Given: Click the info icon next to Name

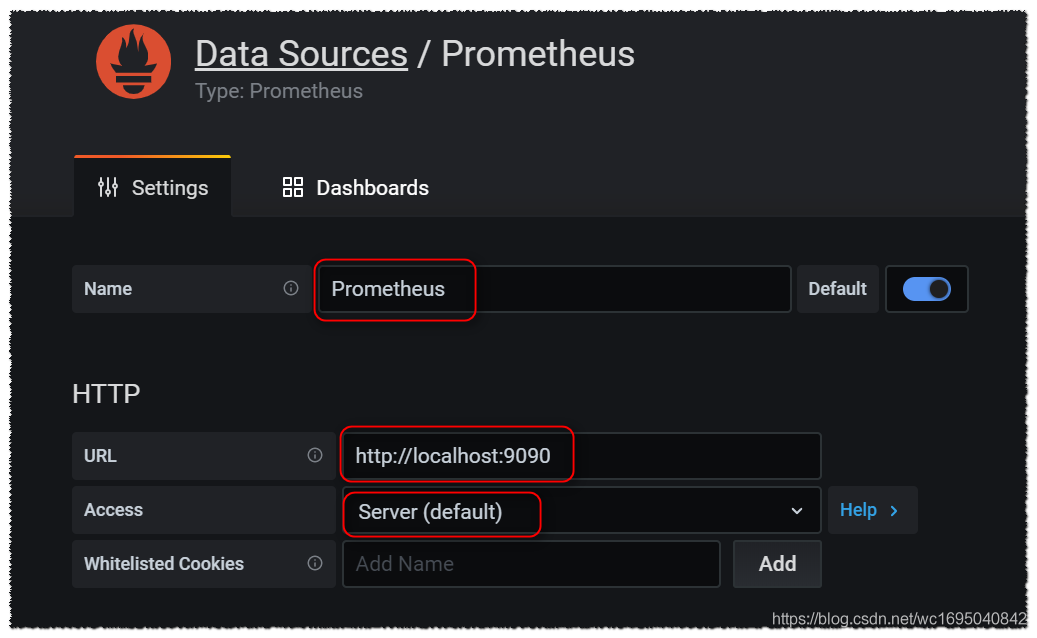Looking at the screenshot, I should (291, 288).
